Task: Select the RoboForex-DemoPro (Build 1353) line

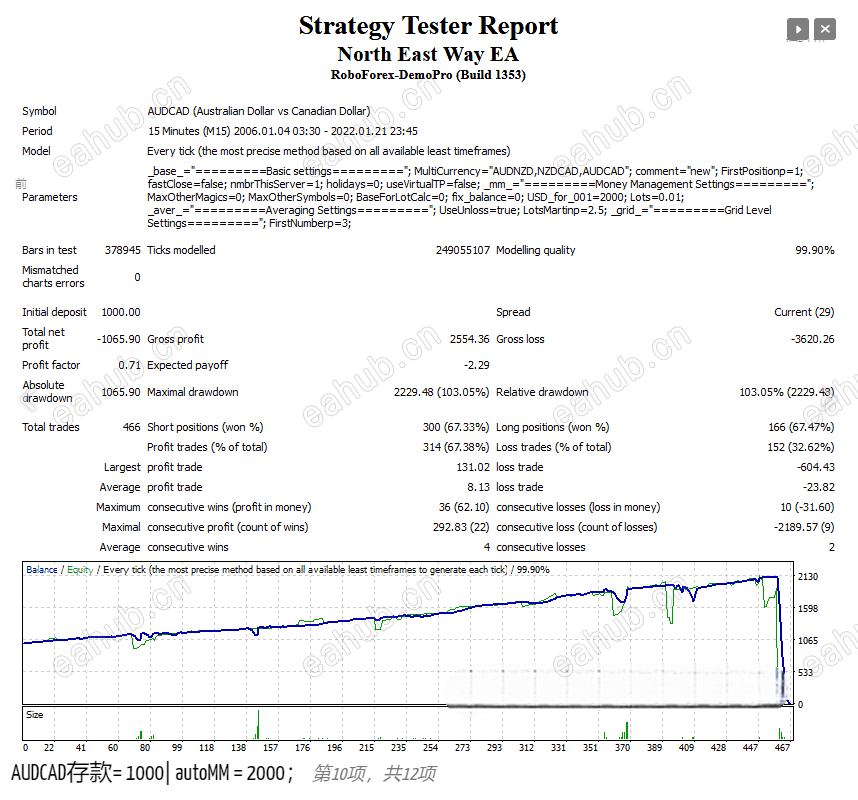Action: [428, 75]
